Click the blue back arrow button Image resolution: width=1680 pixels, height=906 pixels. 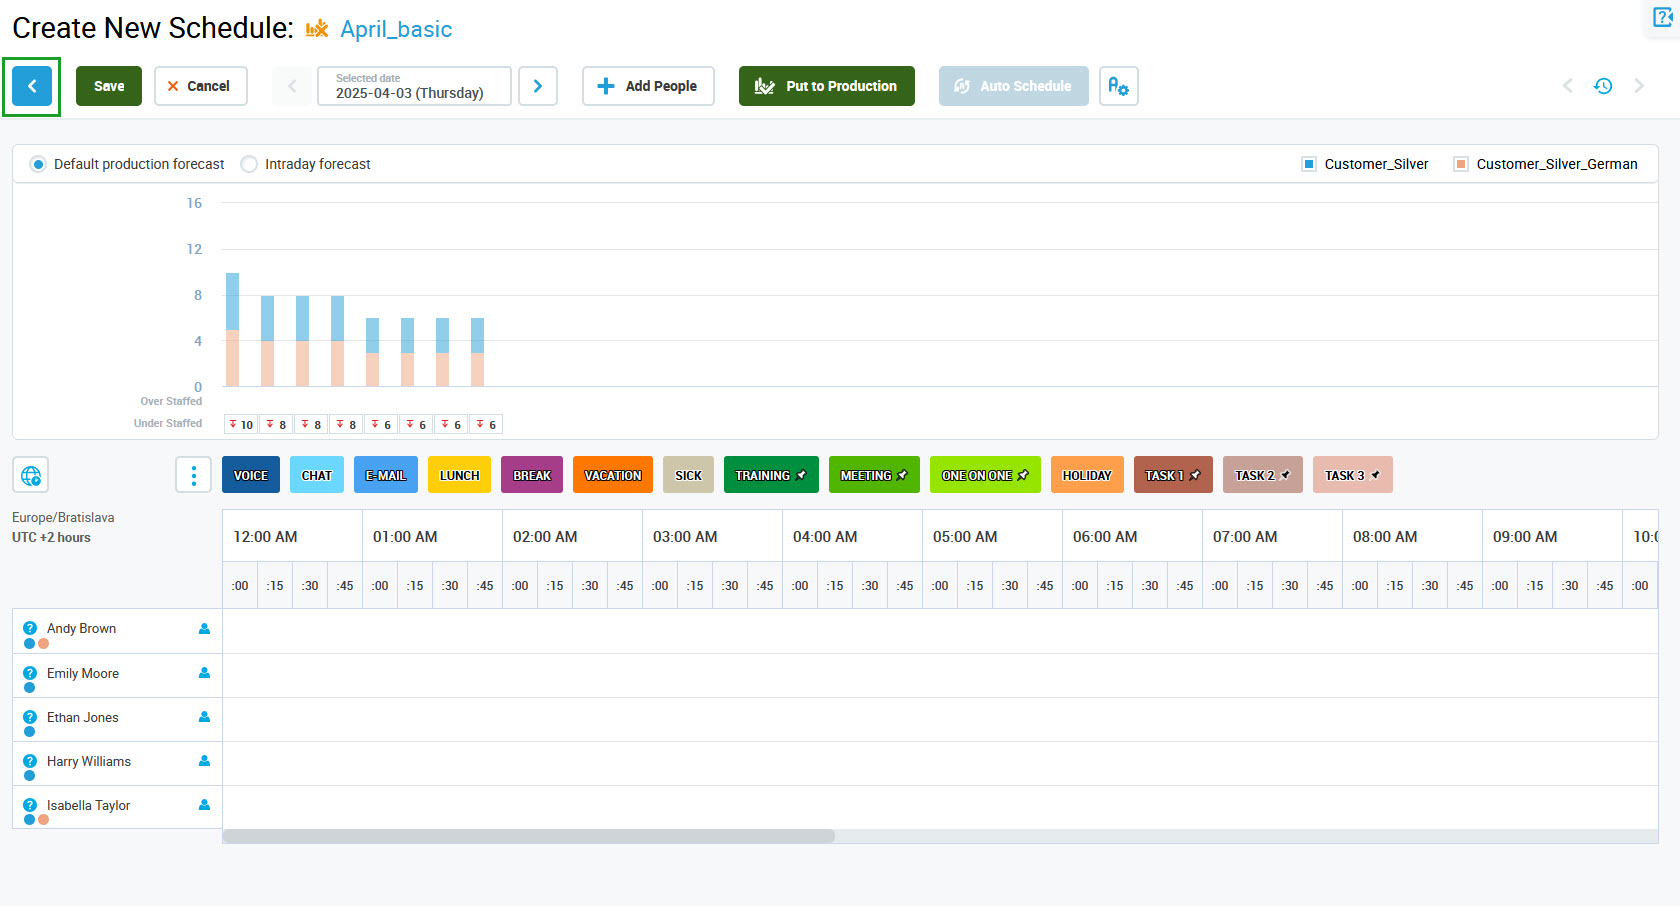tap(32, 86)
